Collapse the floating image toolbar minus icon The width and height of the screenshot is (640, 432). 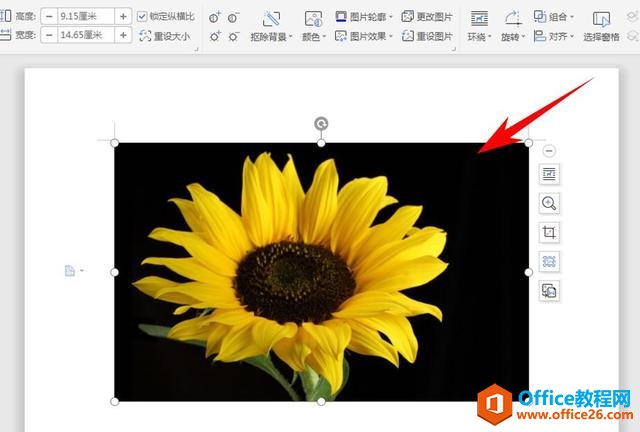549,151
